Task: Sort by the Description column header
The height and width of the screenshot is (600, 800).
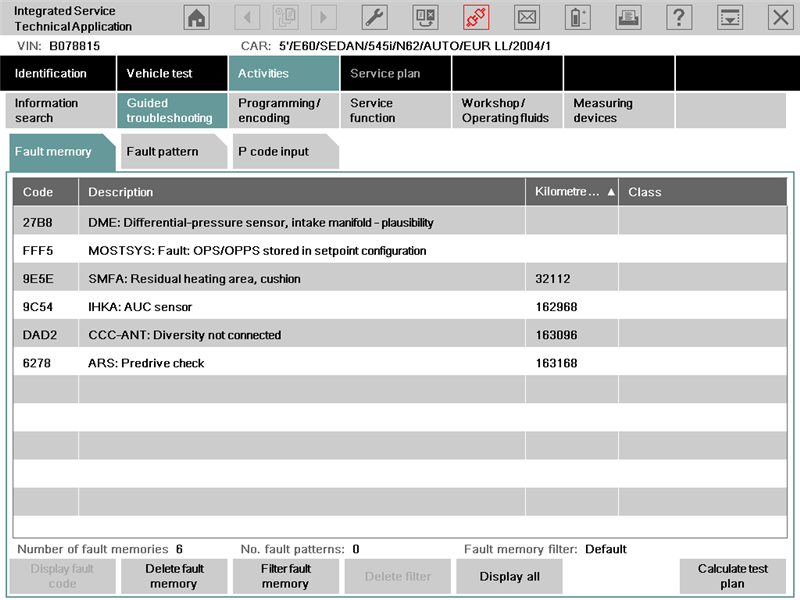Action: (x=302, y=192)
